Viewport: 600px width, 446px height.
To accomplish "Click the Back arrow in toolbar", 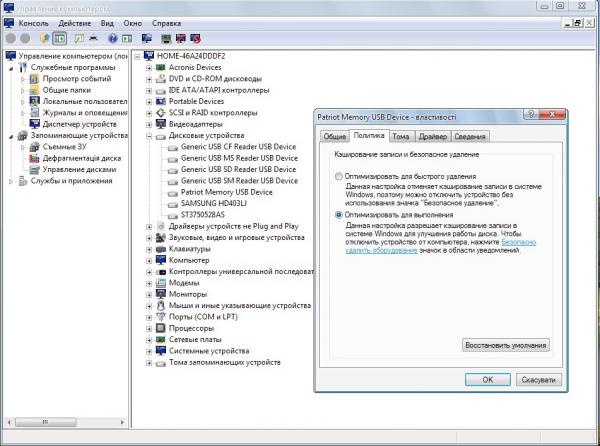I will pyautogui.click(x=11, y=38).
